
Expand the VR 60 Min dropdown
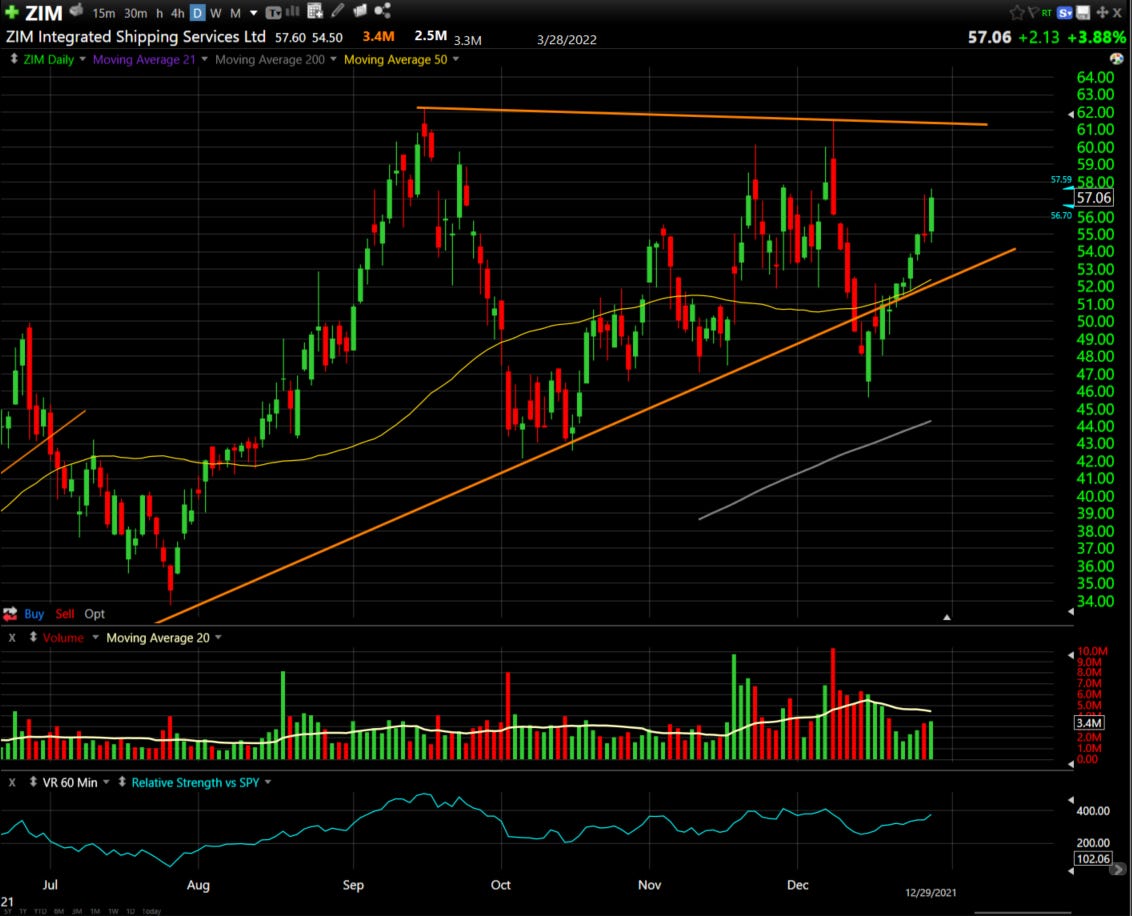click(x=106, y=782)
